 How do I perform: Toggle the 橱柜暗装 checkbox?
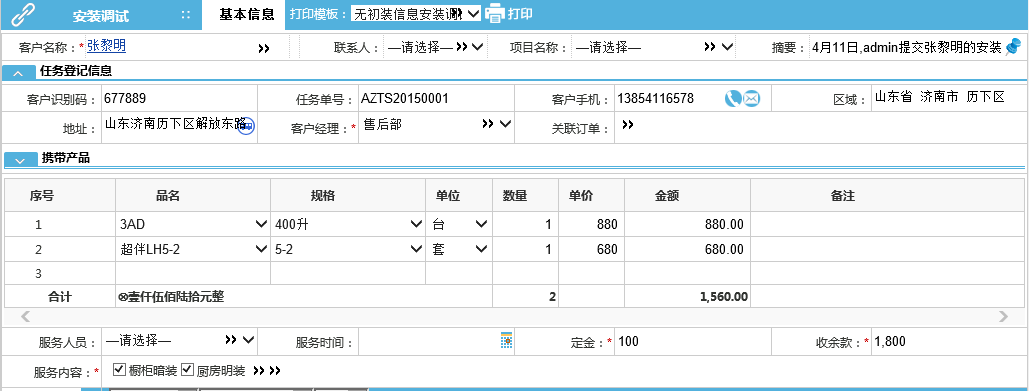pos(119,369)
